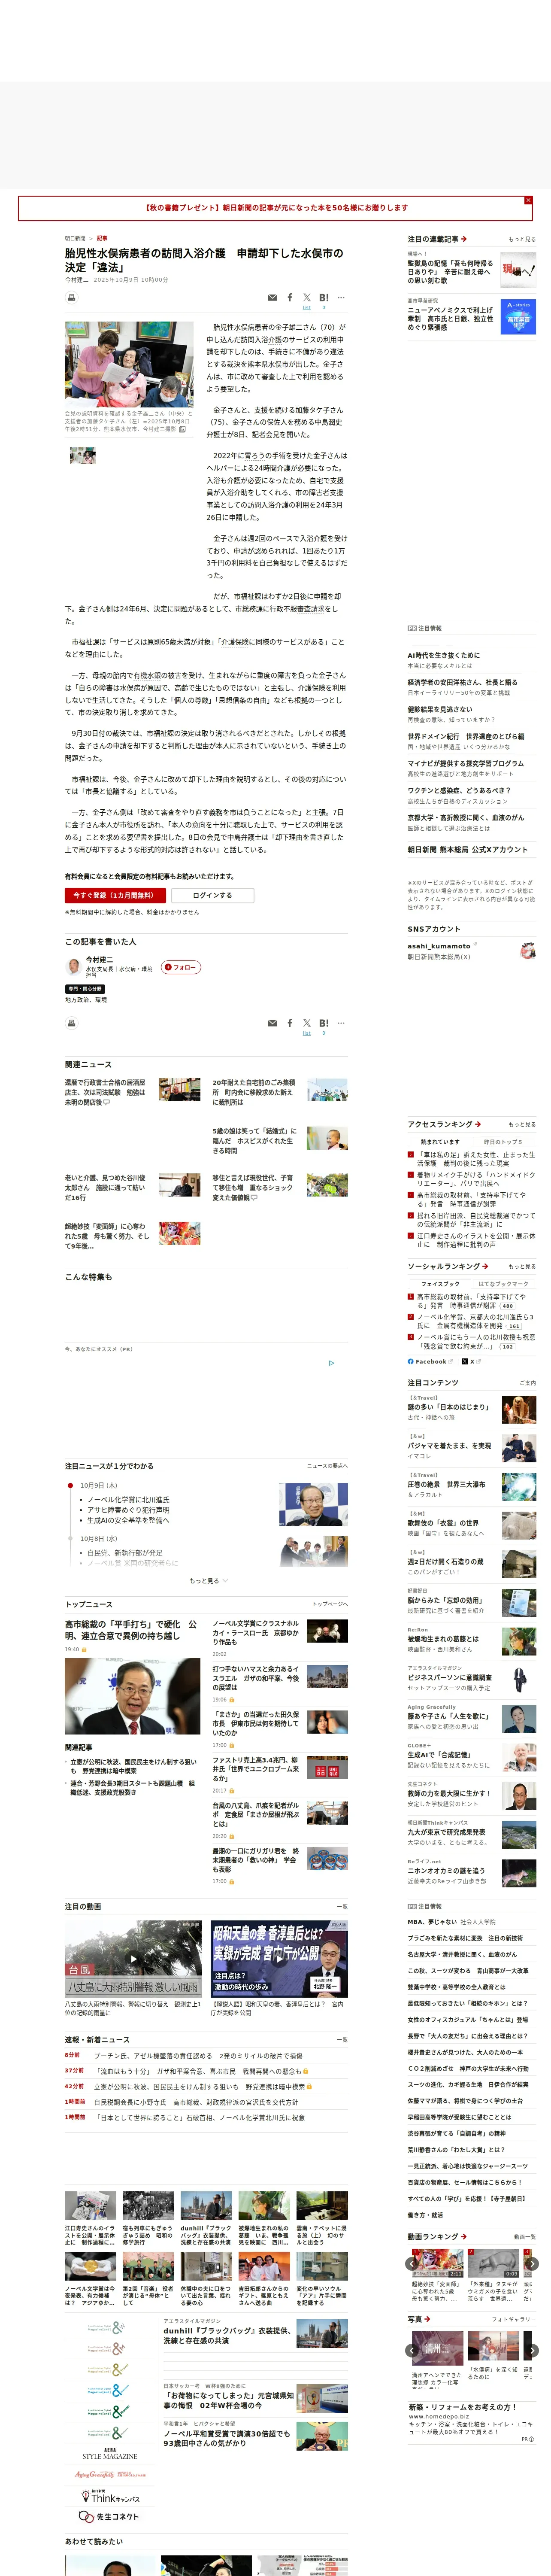The height and width of the screenshot is (2576, 551).
Task: Share article by mail from top share bar
Action: [272, 297]
